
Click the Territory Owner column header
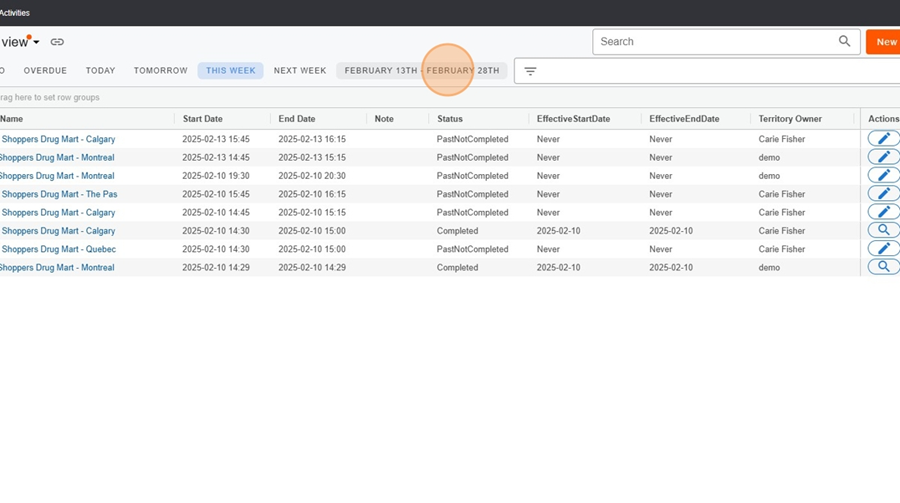point(790,119)
